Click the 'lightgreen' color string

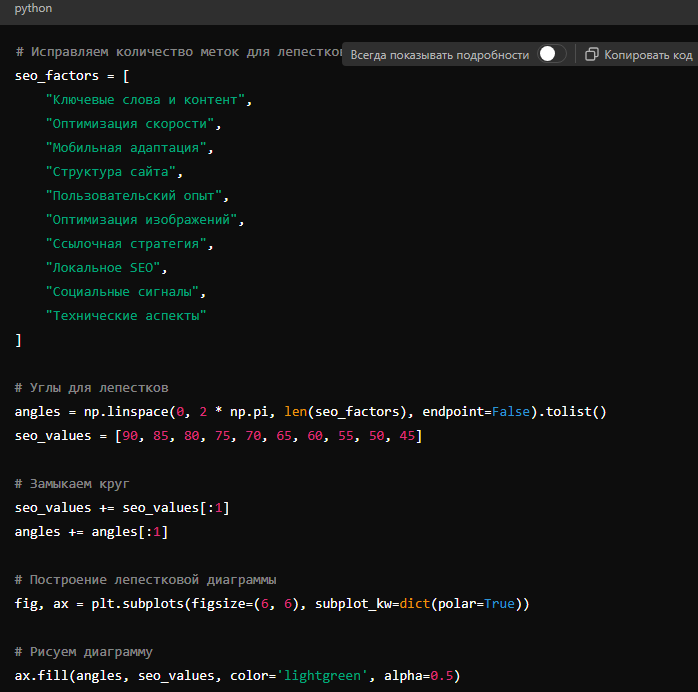click(324, 676)
